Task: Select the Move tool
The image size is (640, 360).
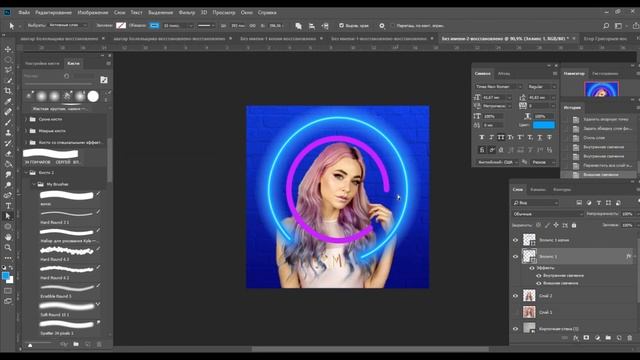Action: point(8,49)
